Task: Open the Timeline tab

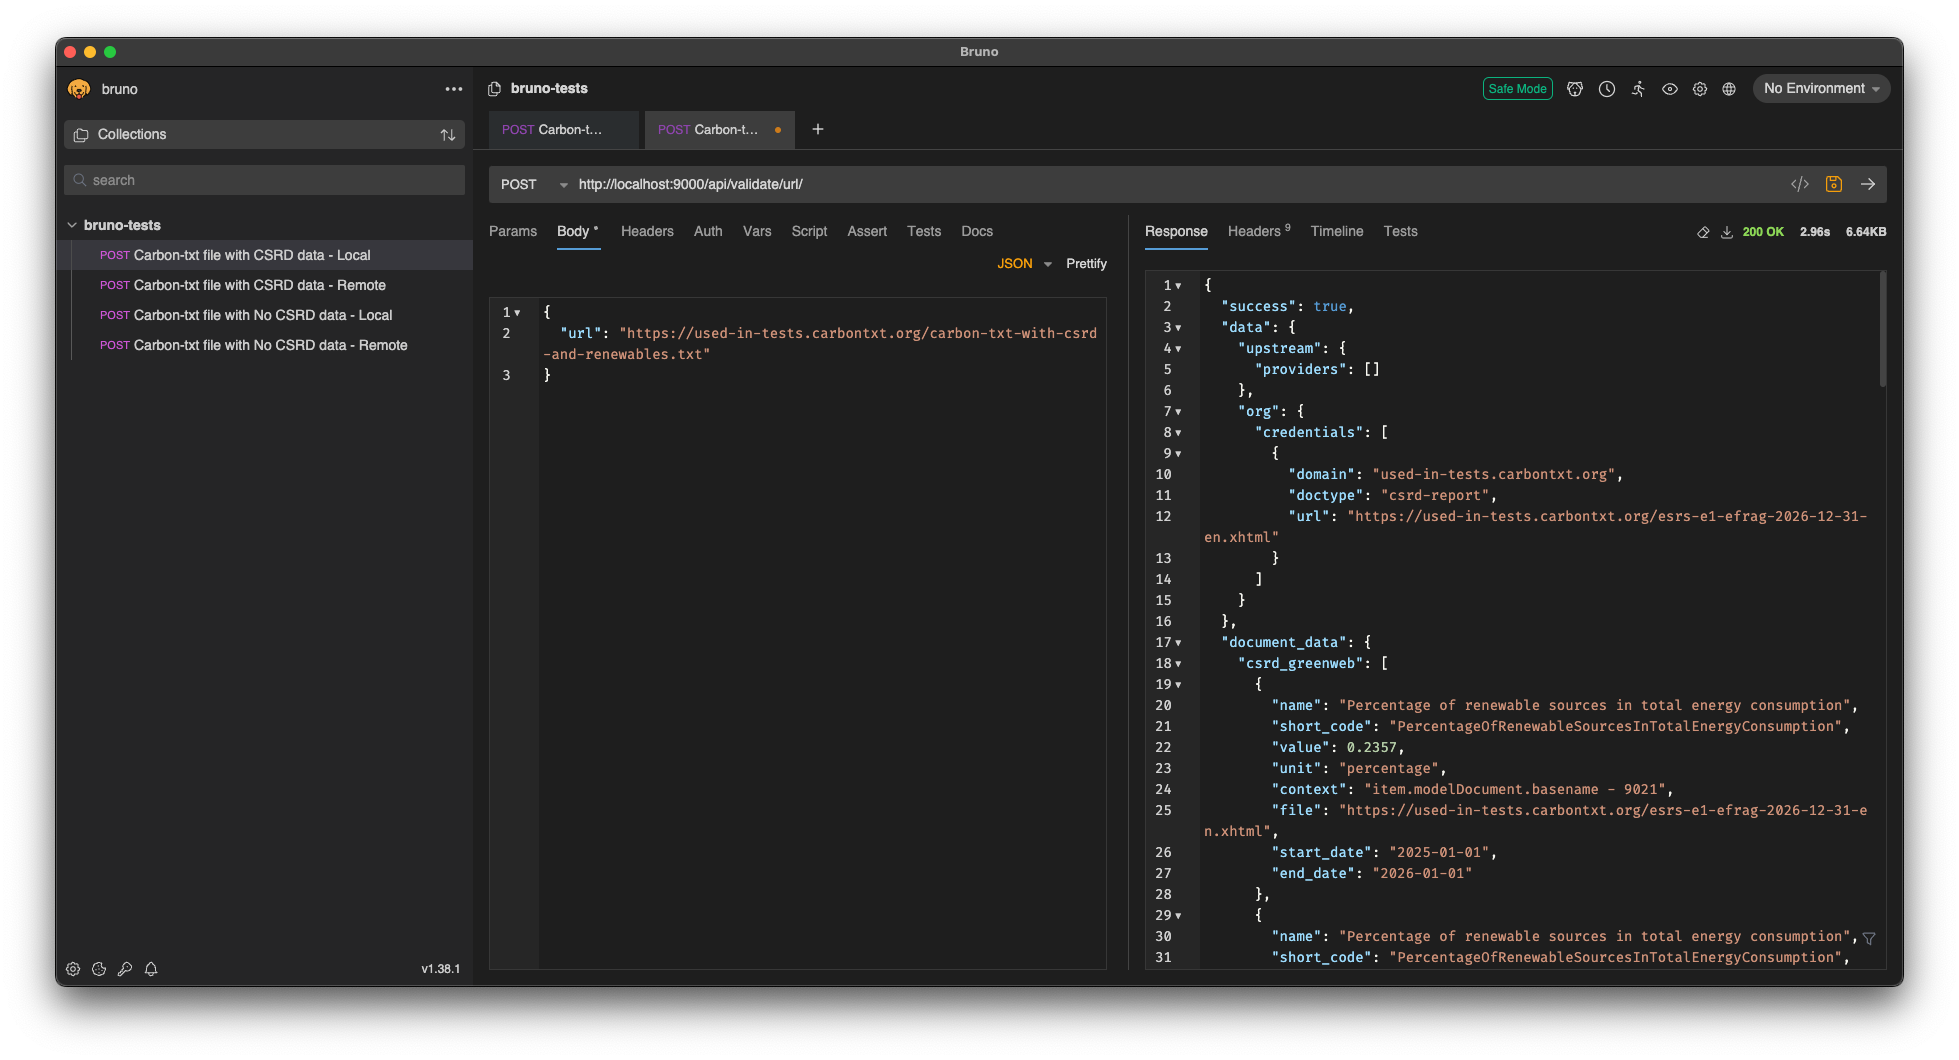Action: 1337,232
